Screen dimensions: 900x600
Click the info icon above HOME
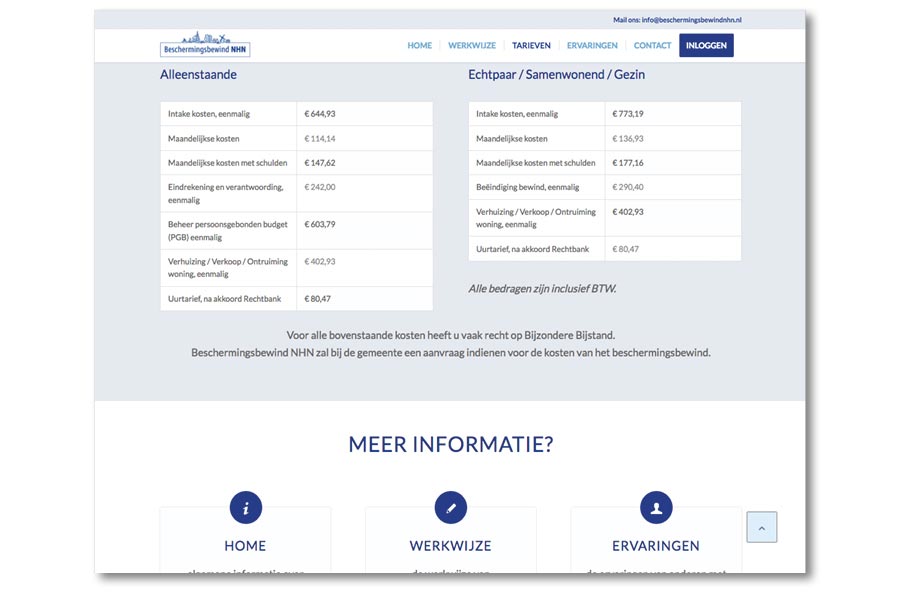(x=245, y=508)
